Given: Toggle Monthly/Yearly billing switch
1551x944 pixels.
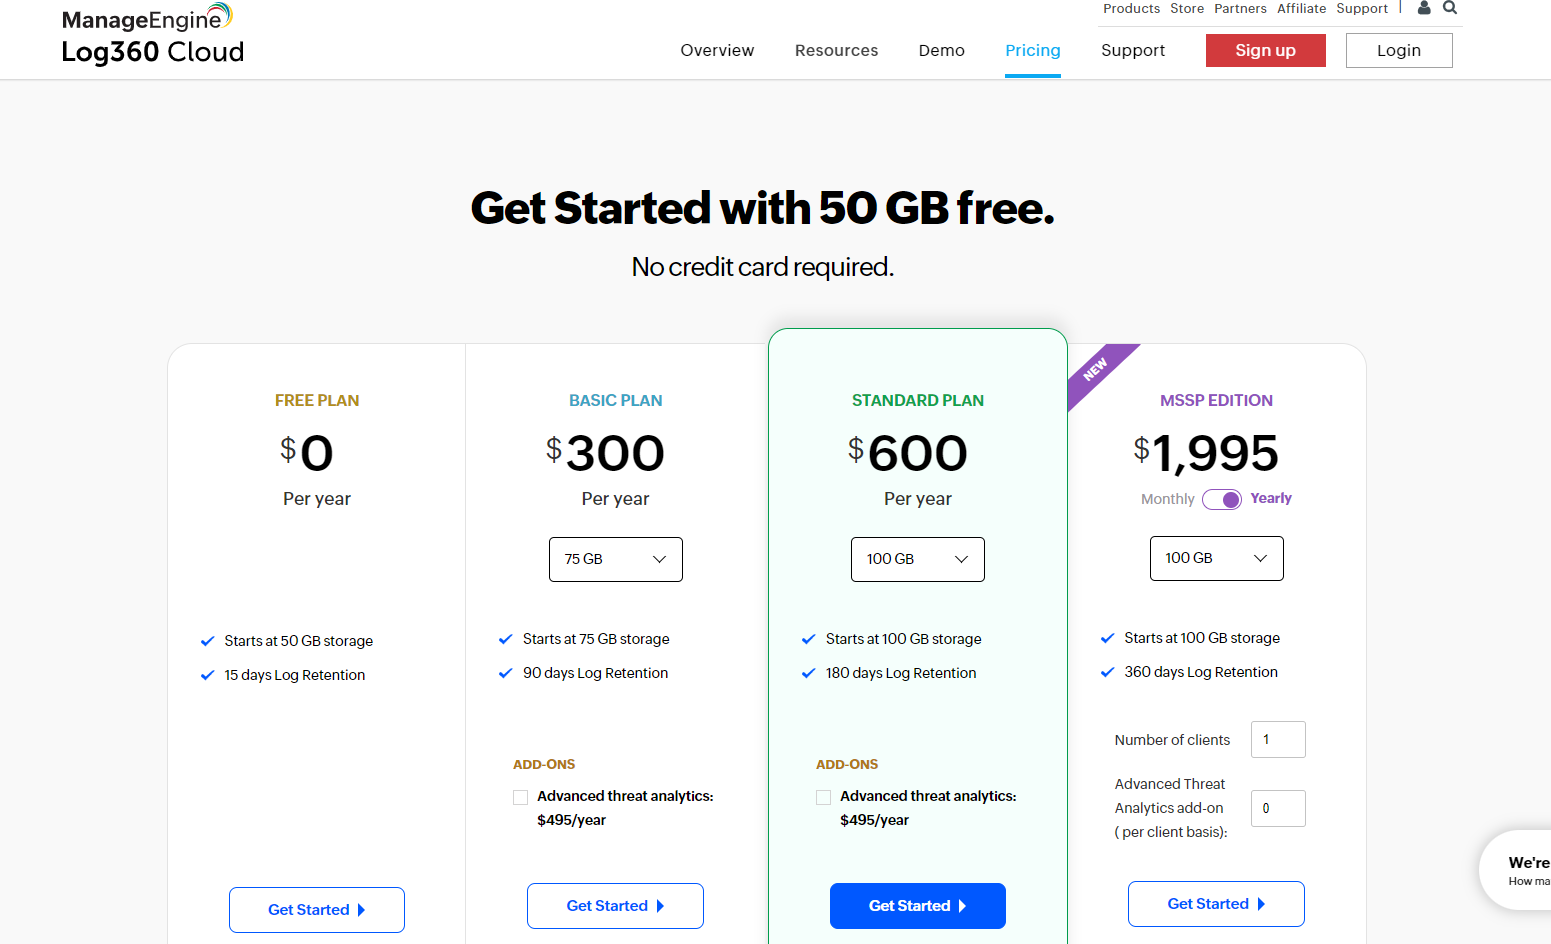Looking at the screenshot, I should [x=1222, y=499].
